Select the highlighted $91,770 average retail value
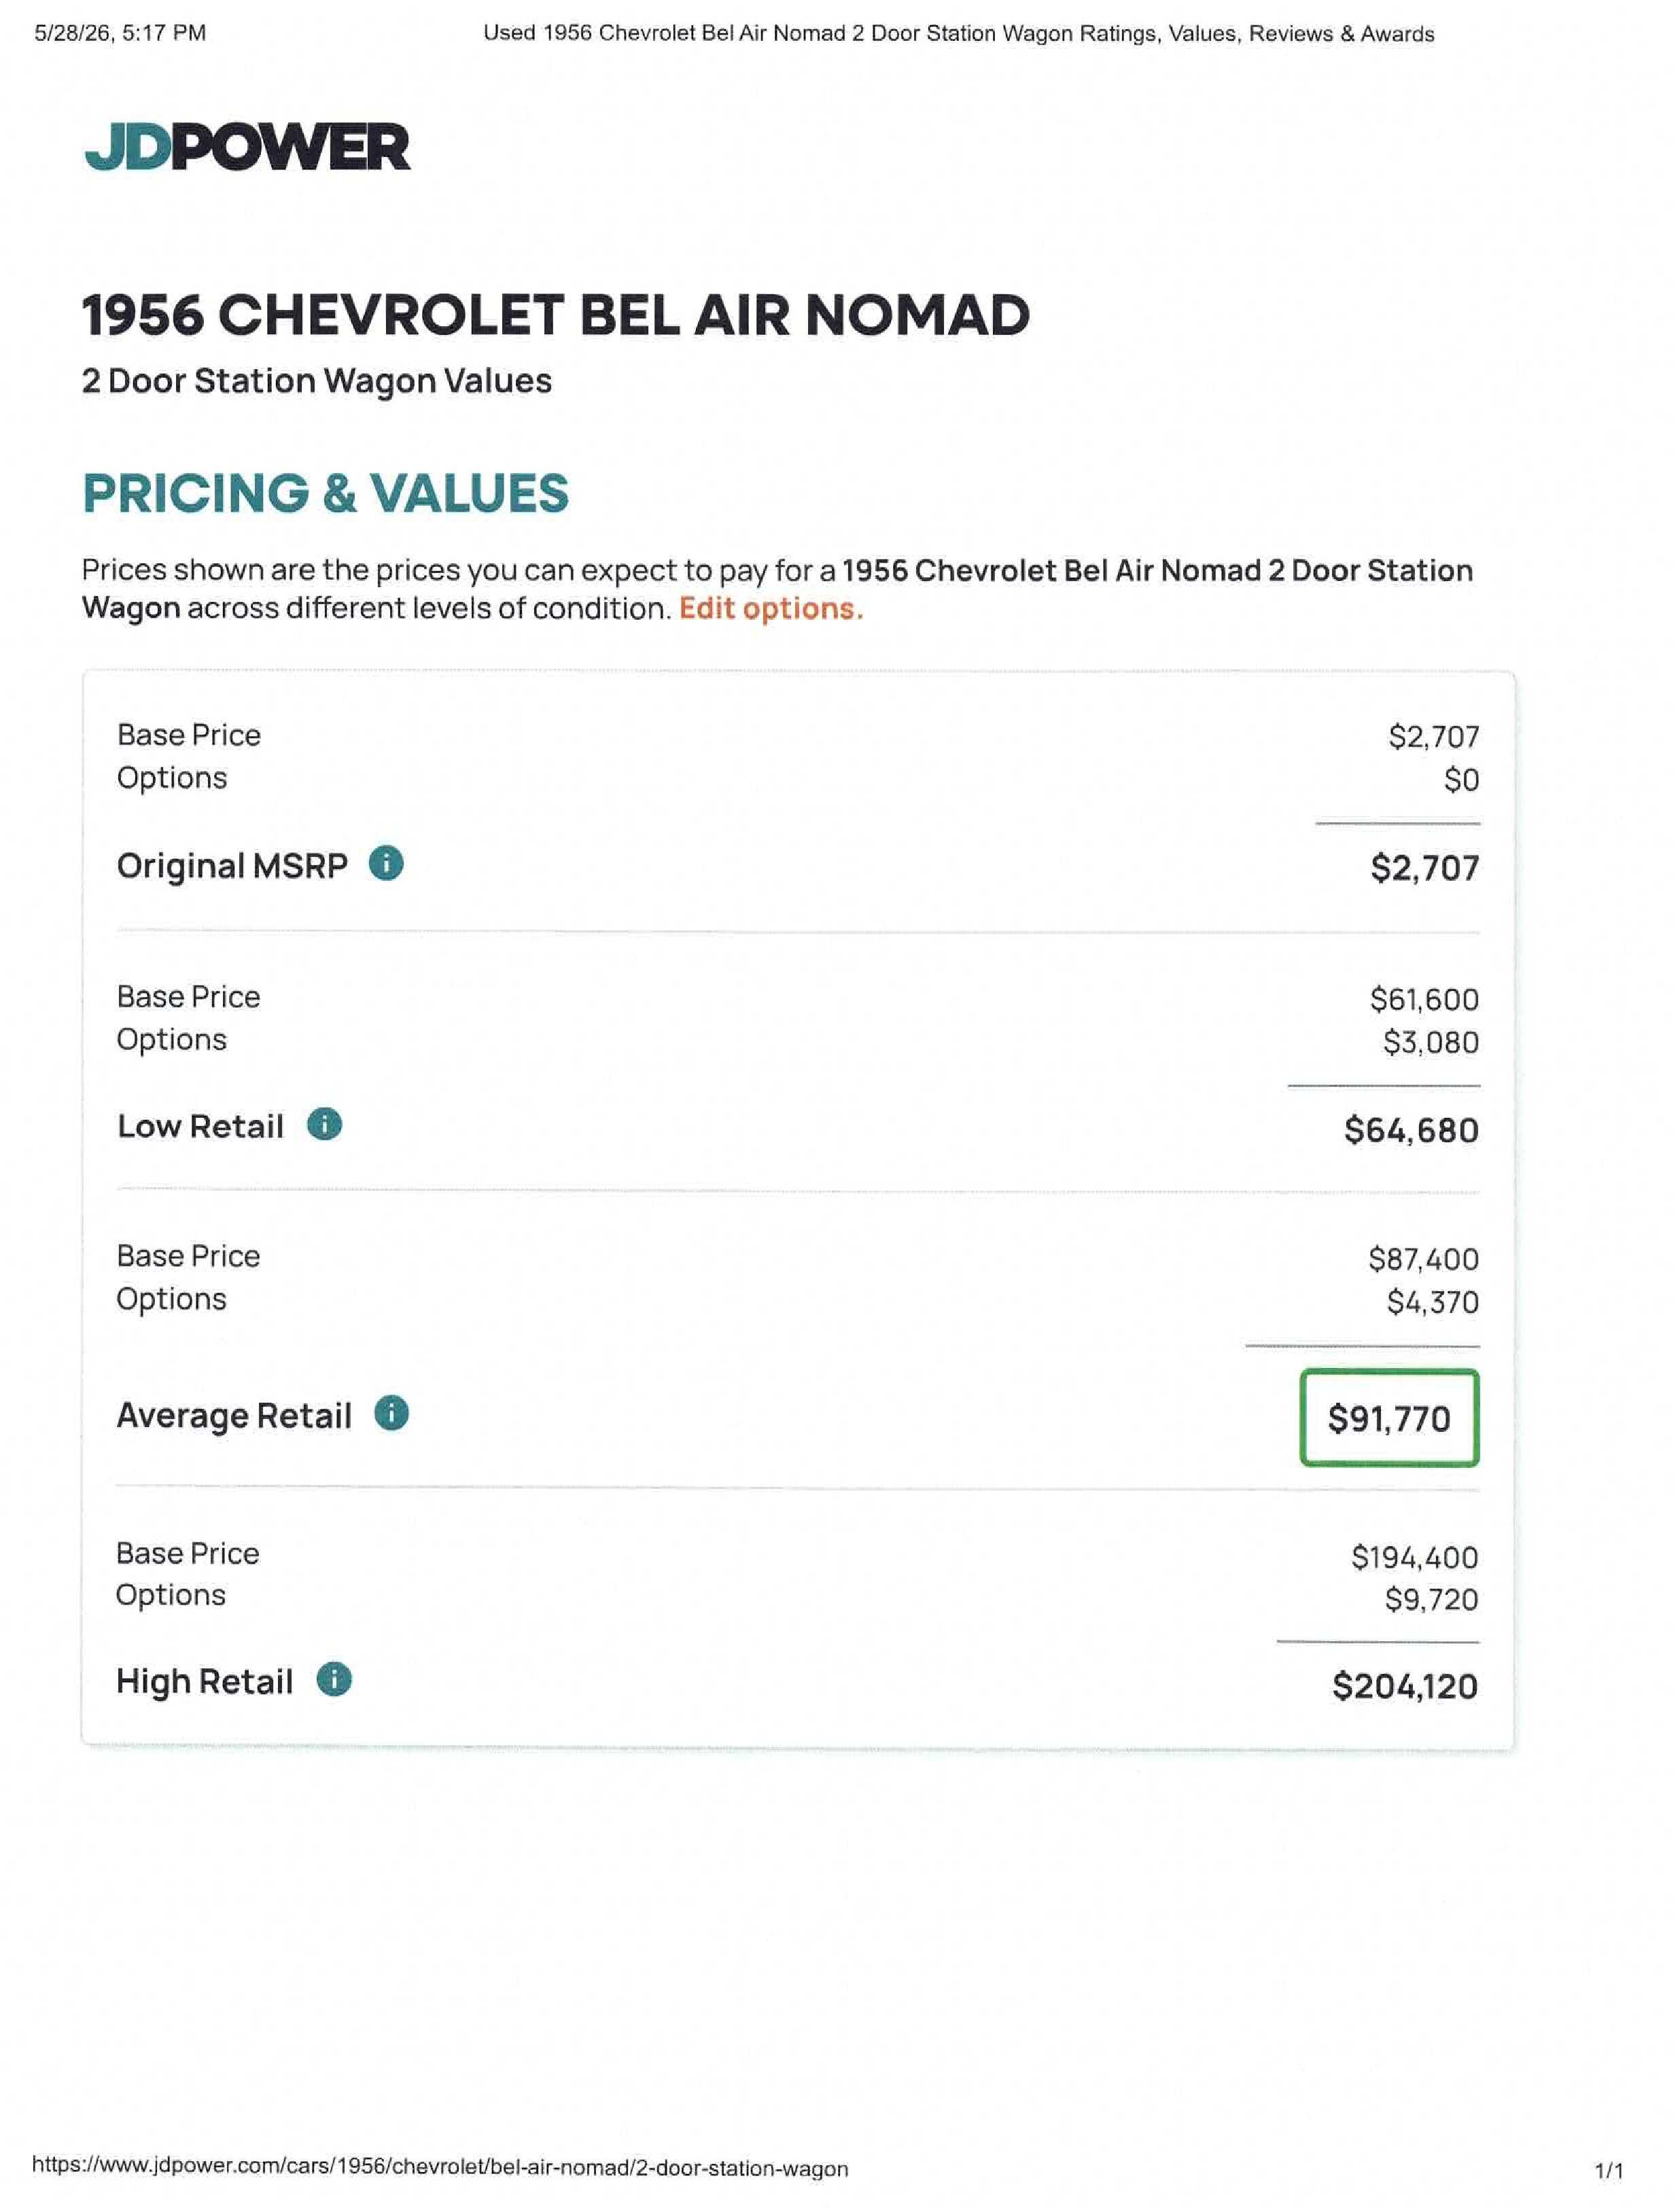The image size is (1680, 2208). pos(1389,1418)
